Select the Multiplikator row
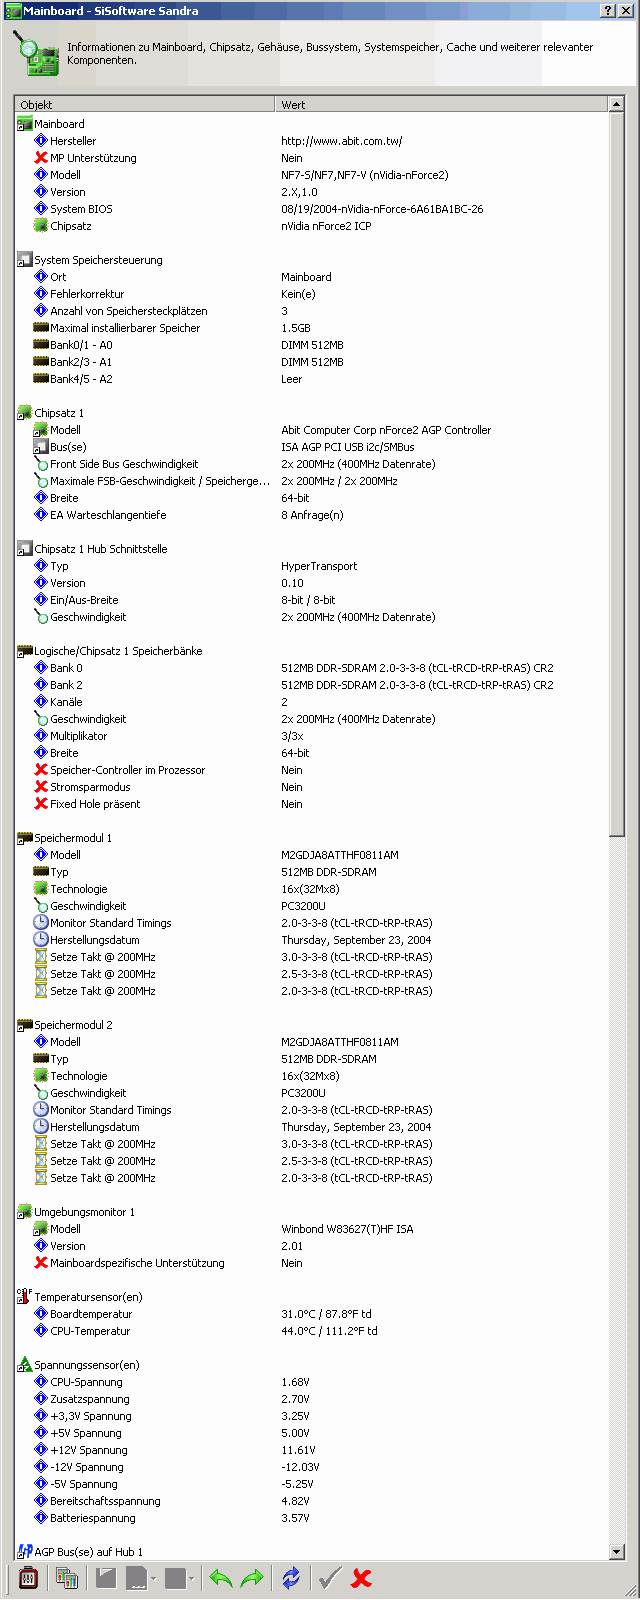This screenshot has width=640, height=1600. [311, 736]
